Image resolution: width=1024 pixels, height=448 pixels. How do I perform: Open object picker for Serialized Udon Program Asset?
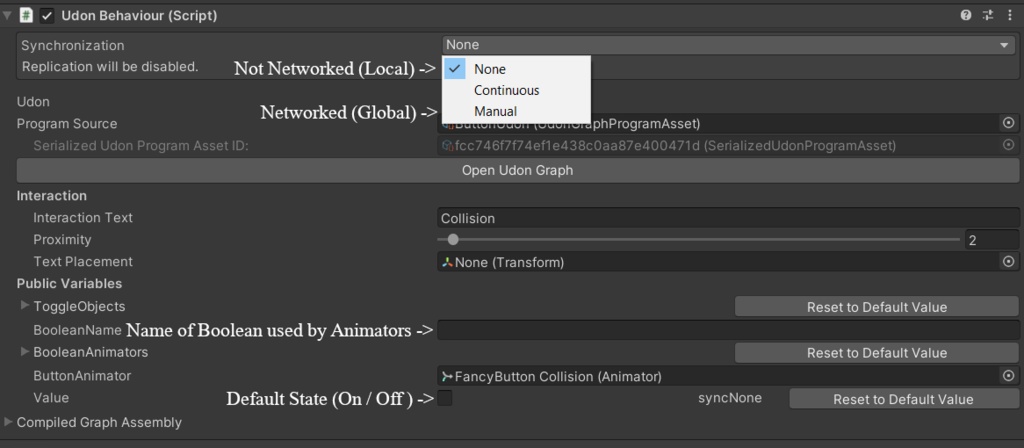[x=1008, y=146]
